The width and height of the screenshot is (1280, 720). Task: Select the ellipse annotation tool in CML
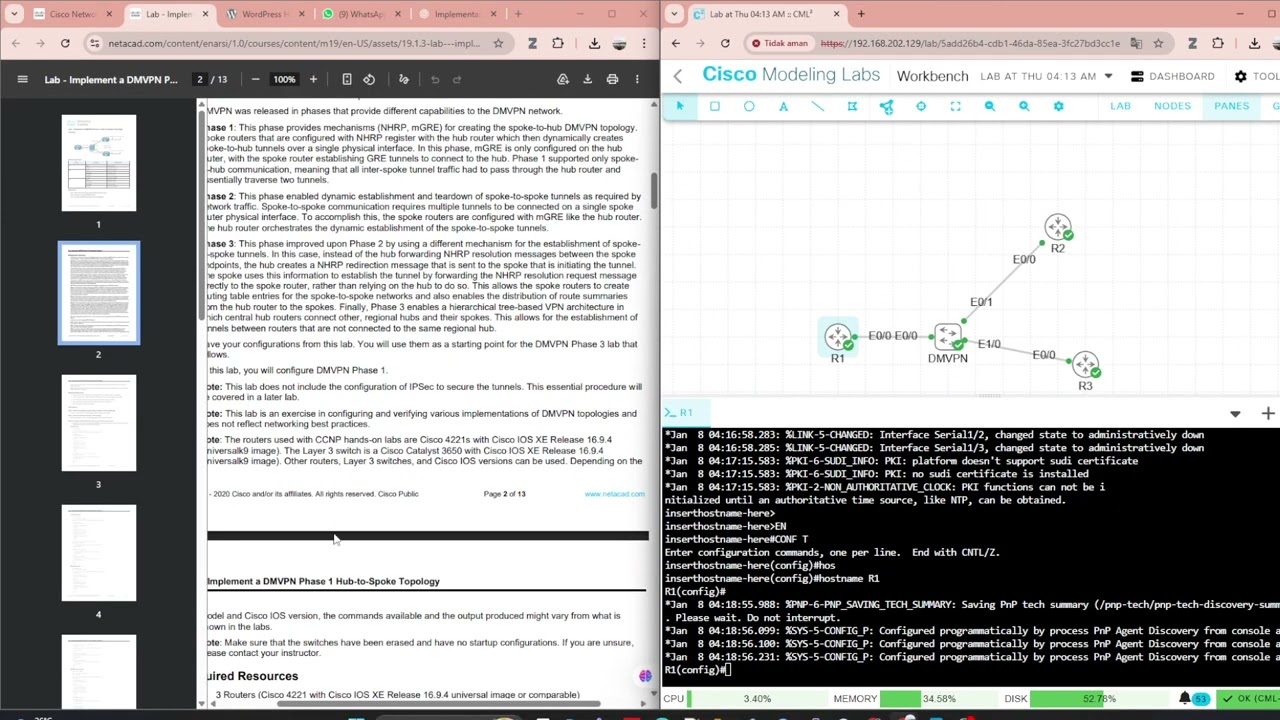click(x=749, y=106)
